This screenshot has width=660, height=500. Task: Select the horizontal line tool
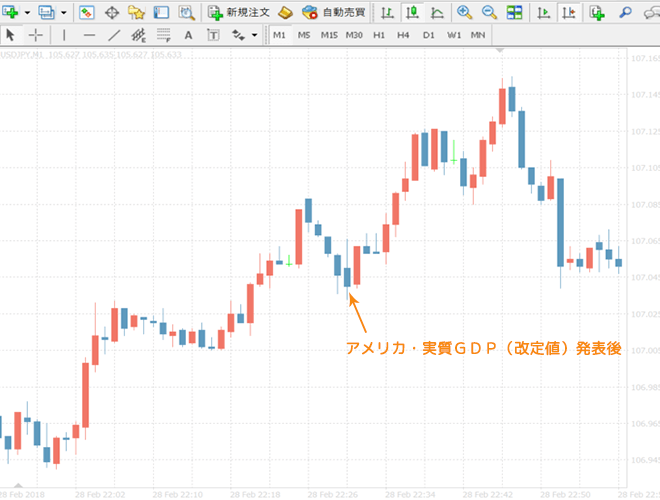click(89, 35)
